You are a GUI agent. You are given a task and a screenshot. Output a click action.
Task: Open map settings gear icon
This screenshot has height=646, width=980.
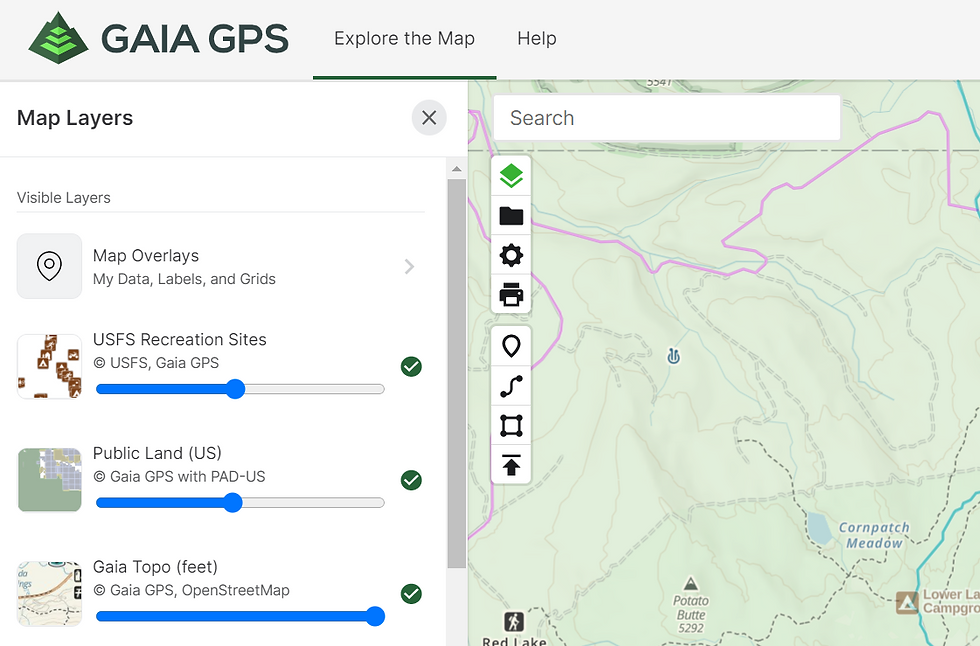pos(511,255)
